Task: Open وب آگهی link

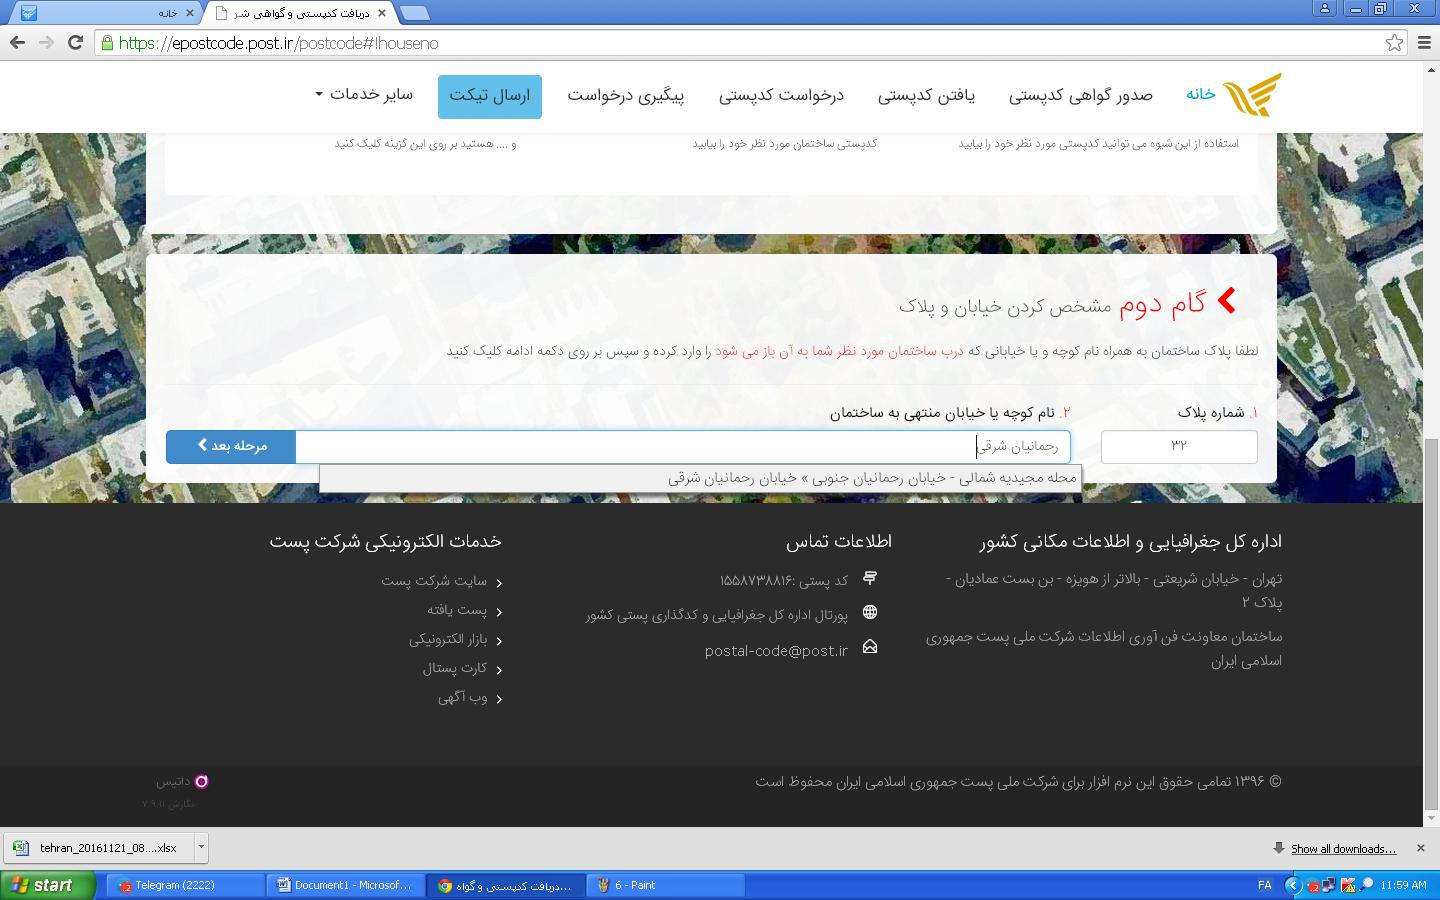Action: click(462, 697)
